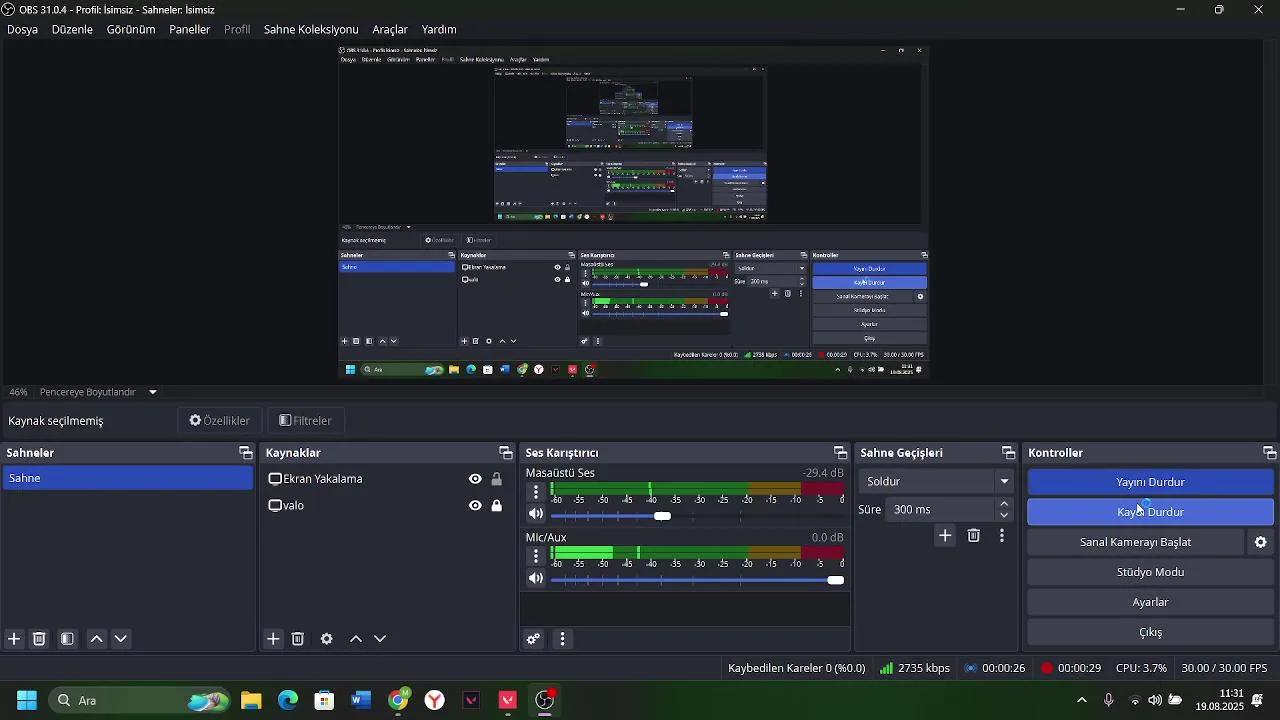1280x720 pixels.
Task: Open audio mixer three-dot menu at bottom
Action: (563, 639)
